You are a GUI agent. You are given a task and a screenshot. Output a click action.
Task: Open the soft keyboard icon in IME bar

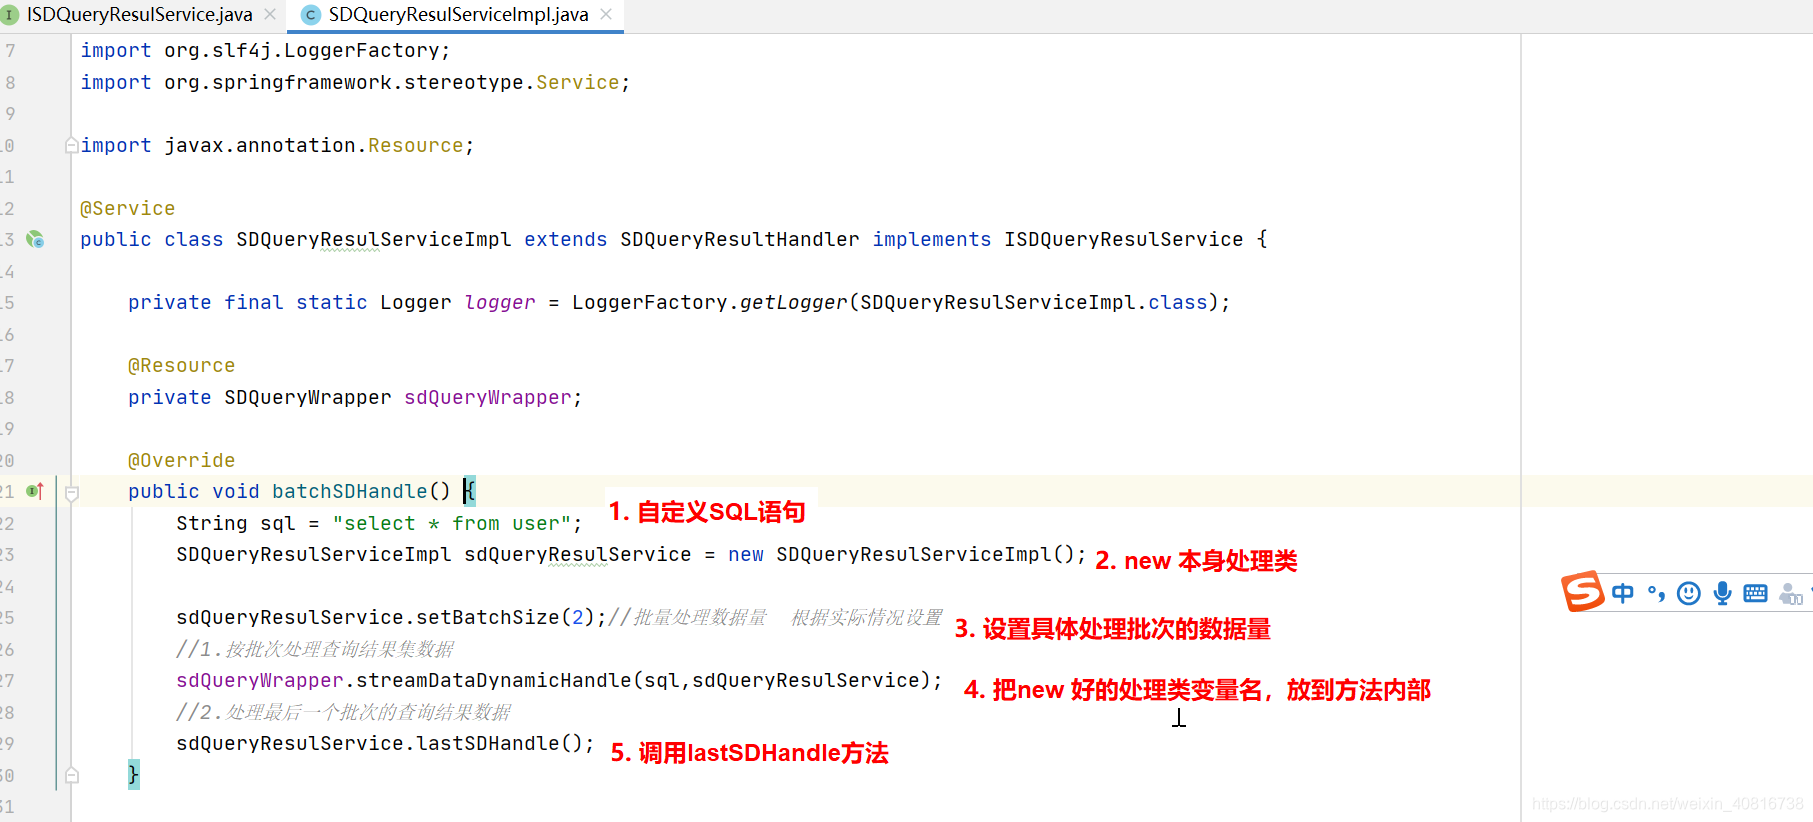pos(1755,593)
